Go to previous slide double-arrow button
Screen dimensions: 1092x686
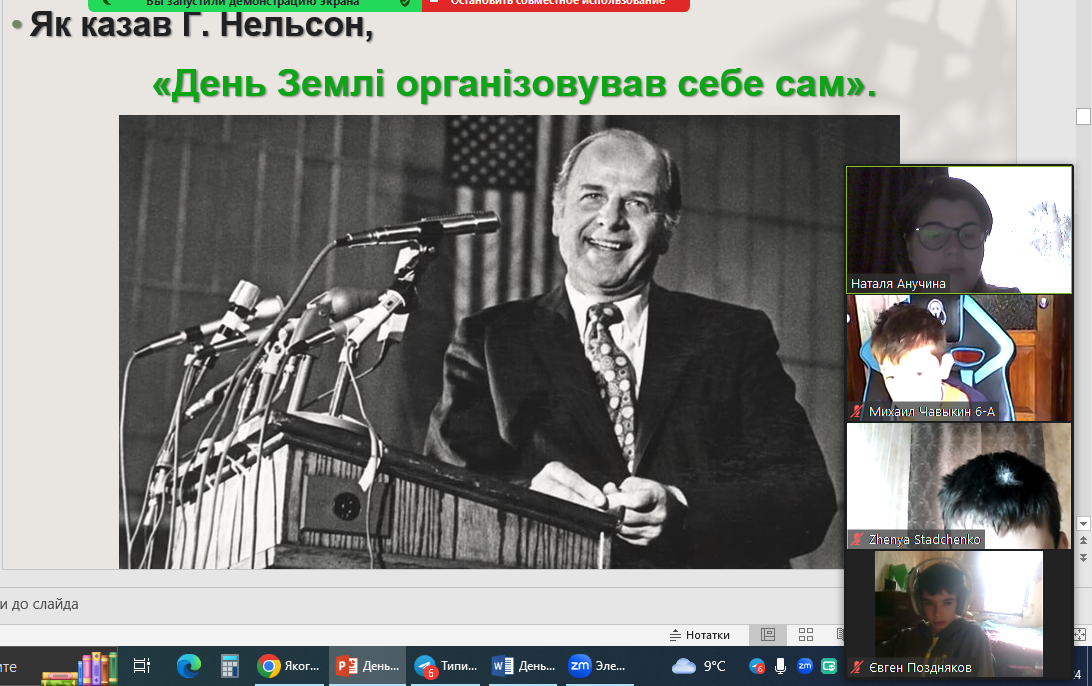point(1083,540)
